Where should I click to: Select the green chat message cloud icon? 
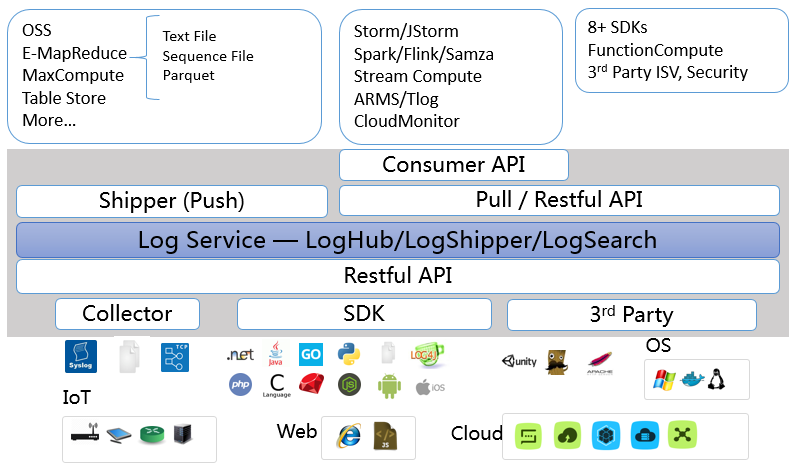528,436
